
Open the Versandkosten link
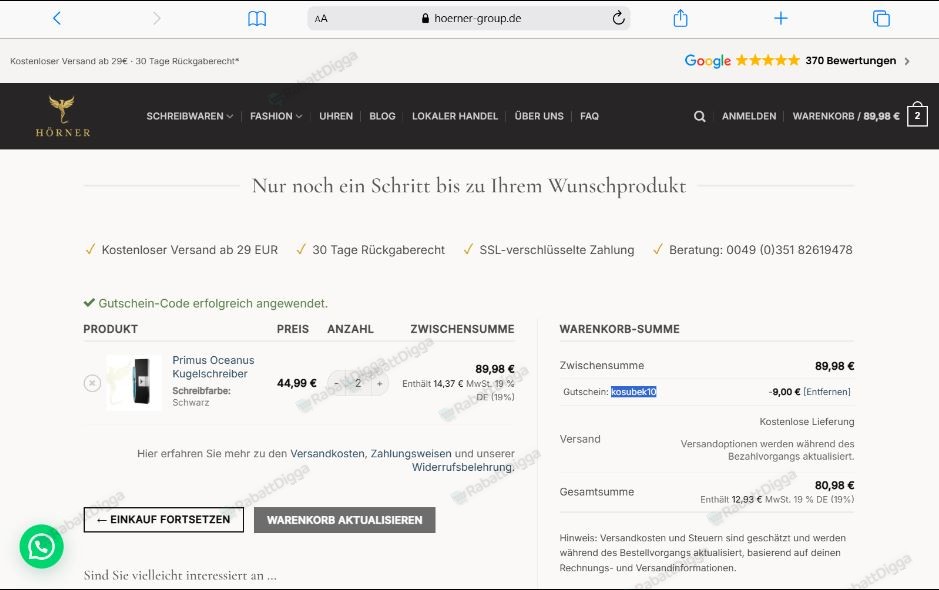tap(327, 453)
